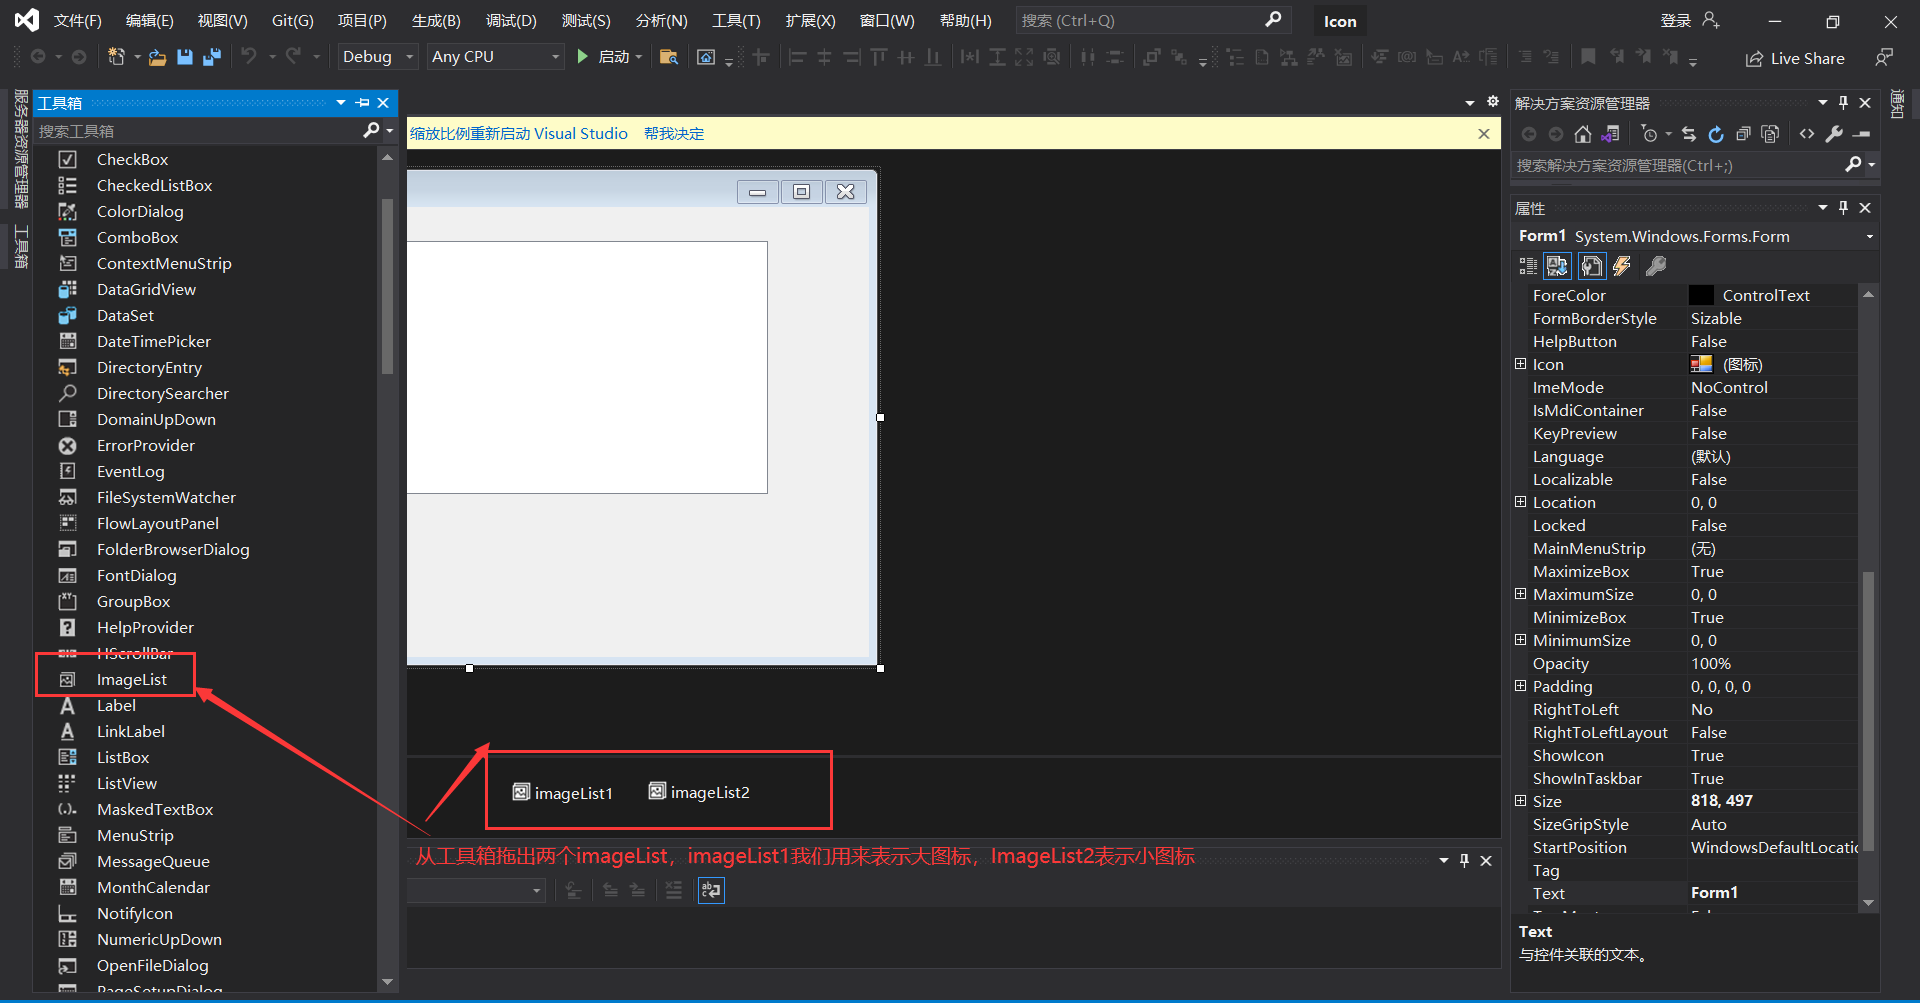The width and height of the screenshot is (1920, 1003).
Task: Expand the Icon property node
Action: pos(1520,364)
